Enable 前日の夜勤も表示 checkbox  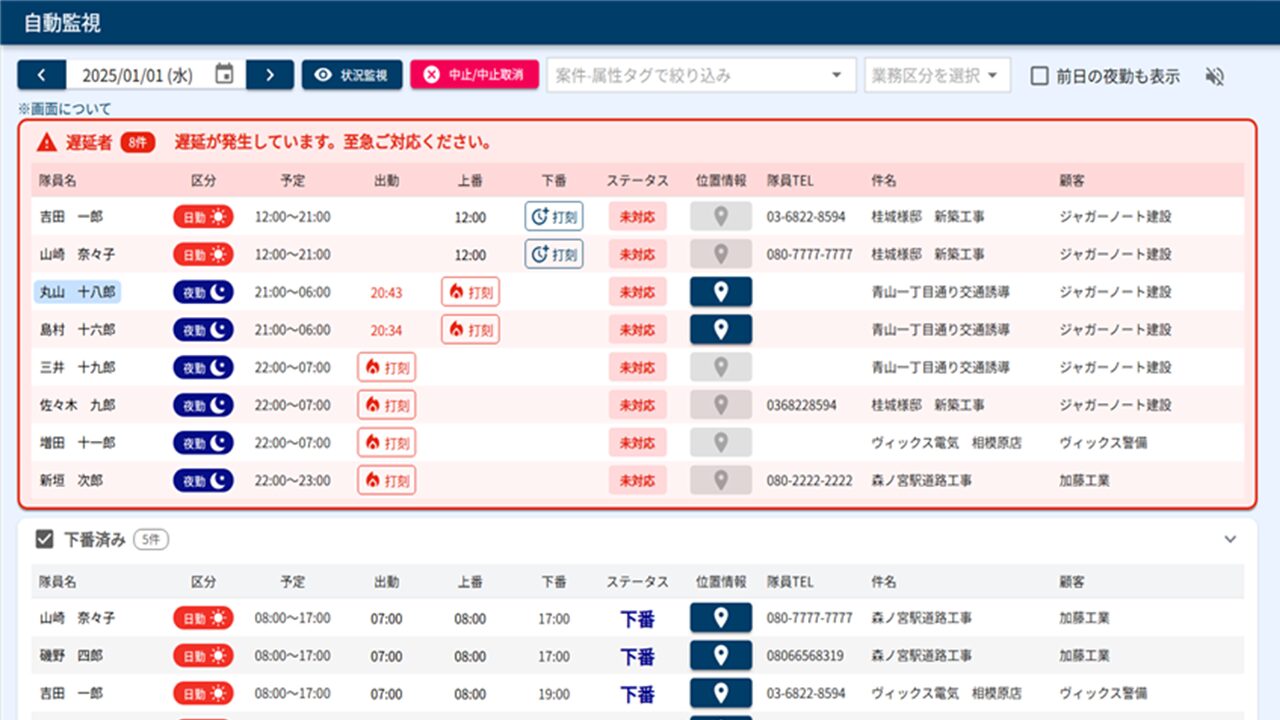[1040, 76]
